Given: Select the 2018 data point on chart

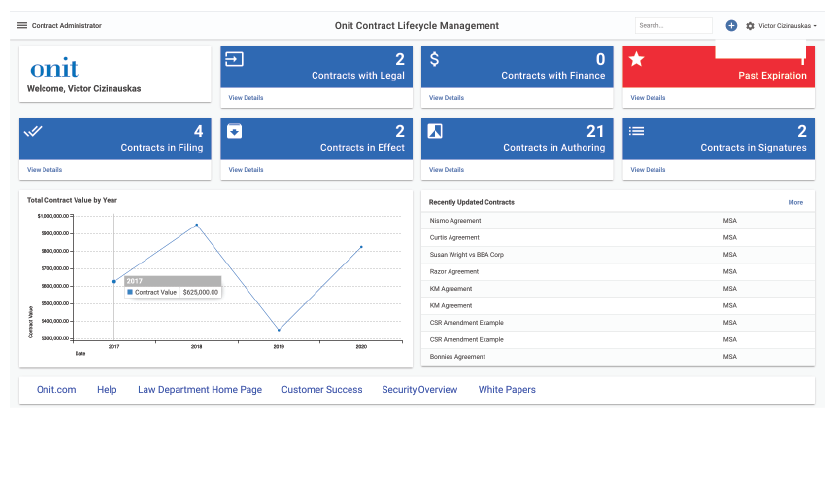Looking at the screenshot, I should click(197, 225).
